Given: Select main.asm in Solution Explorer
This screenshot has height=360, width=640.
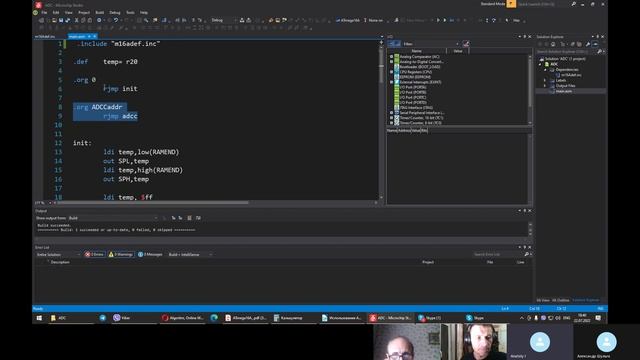Looking at the screenshot, I should 564,91.
